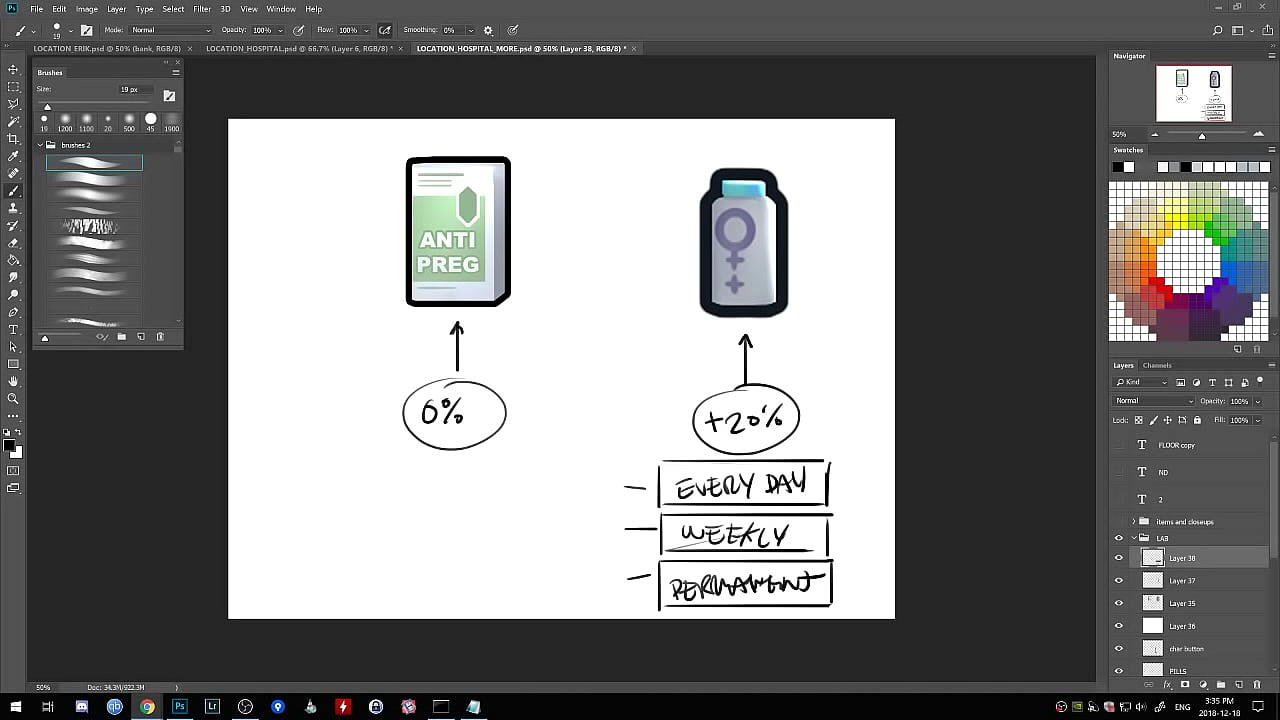Screen dimensions: 1280x720
Task: Open Chrome from the Windows taskbar
Action: 147,707
